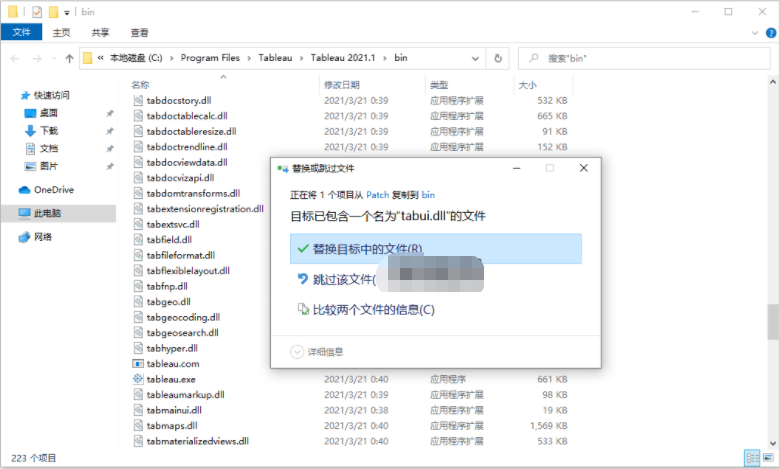Expand the ribbon with the chevron
The width and height of the screenshot is (779, 469).
[x=755, y=33]
